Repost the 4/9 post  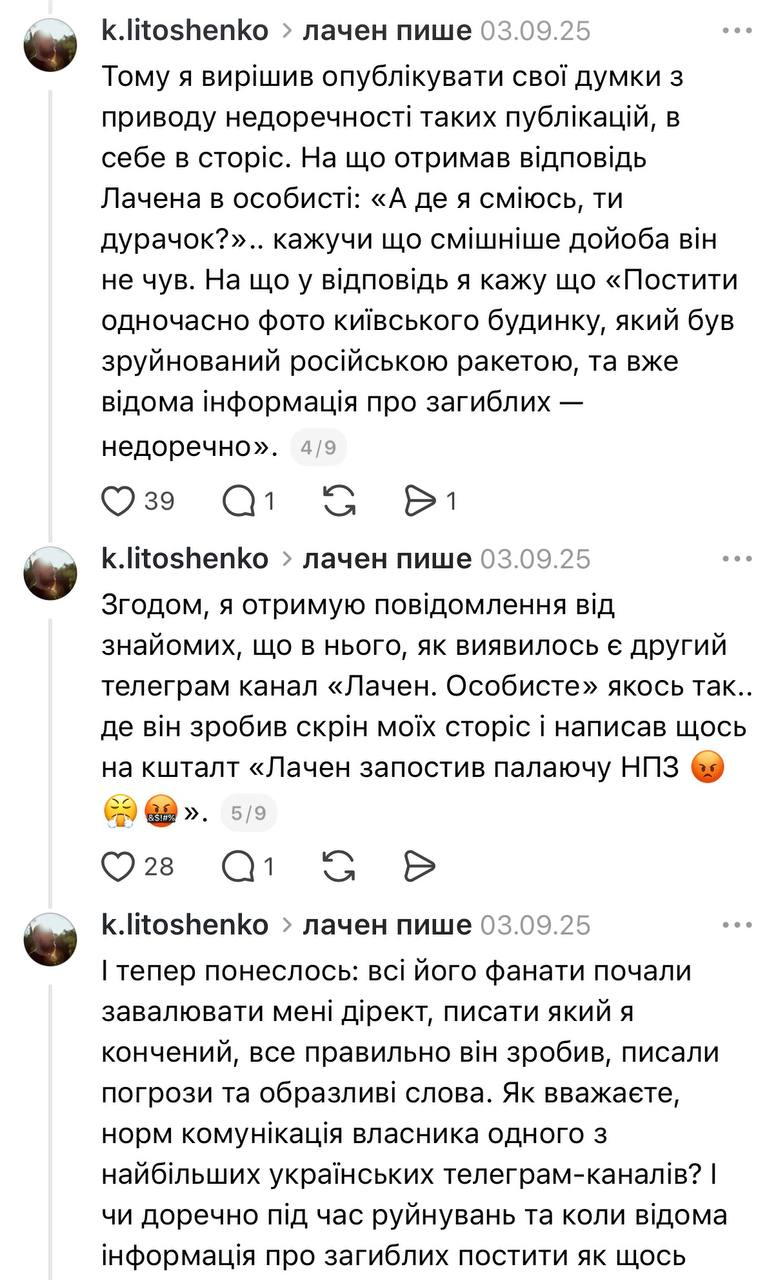(x=340, y=501)
